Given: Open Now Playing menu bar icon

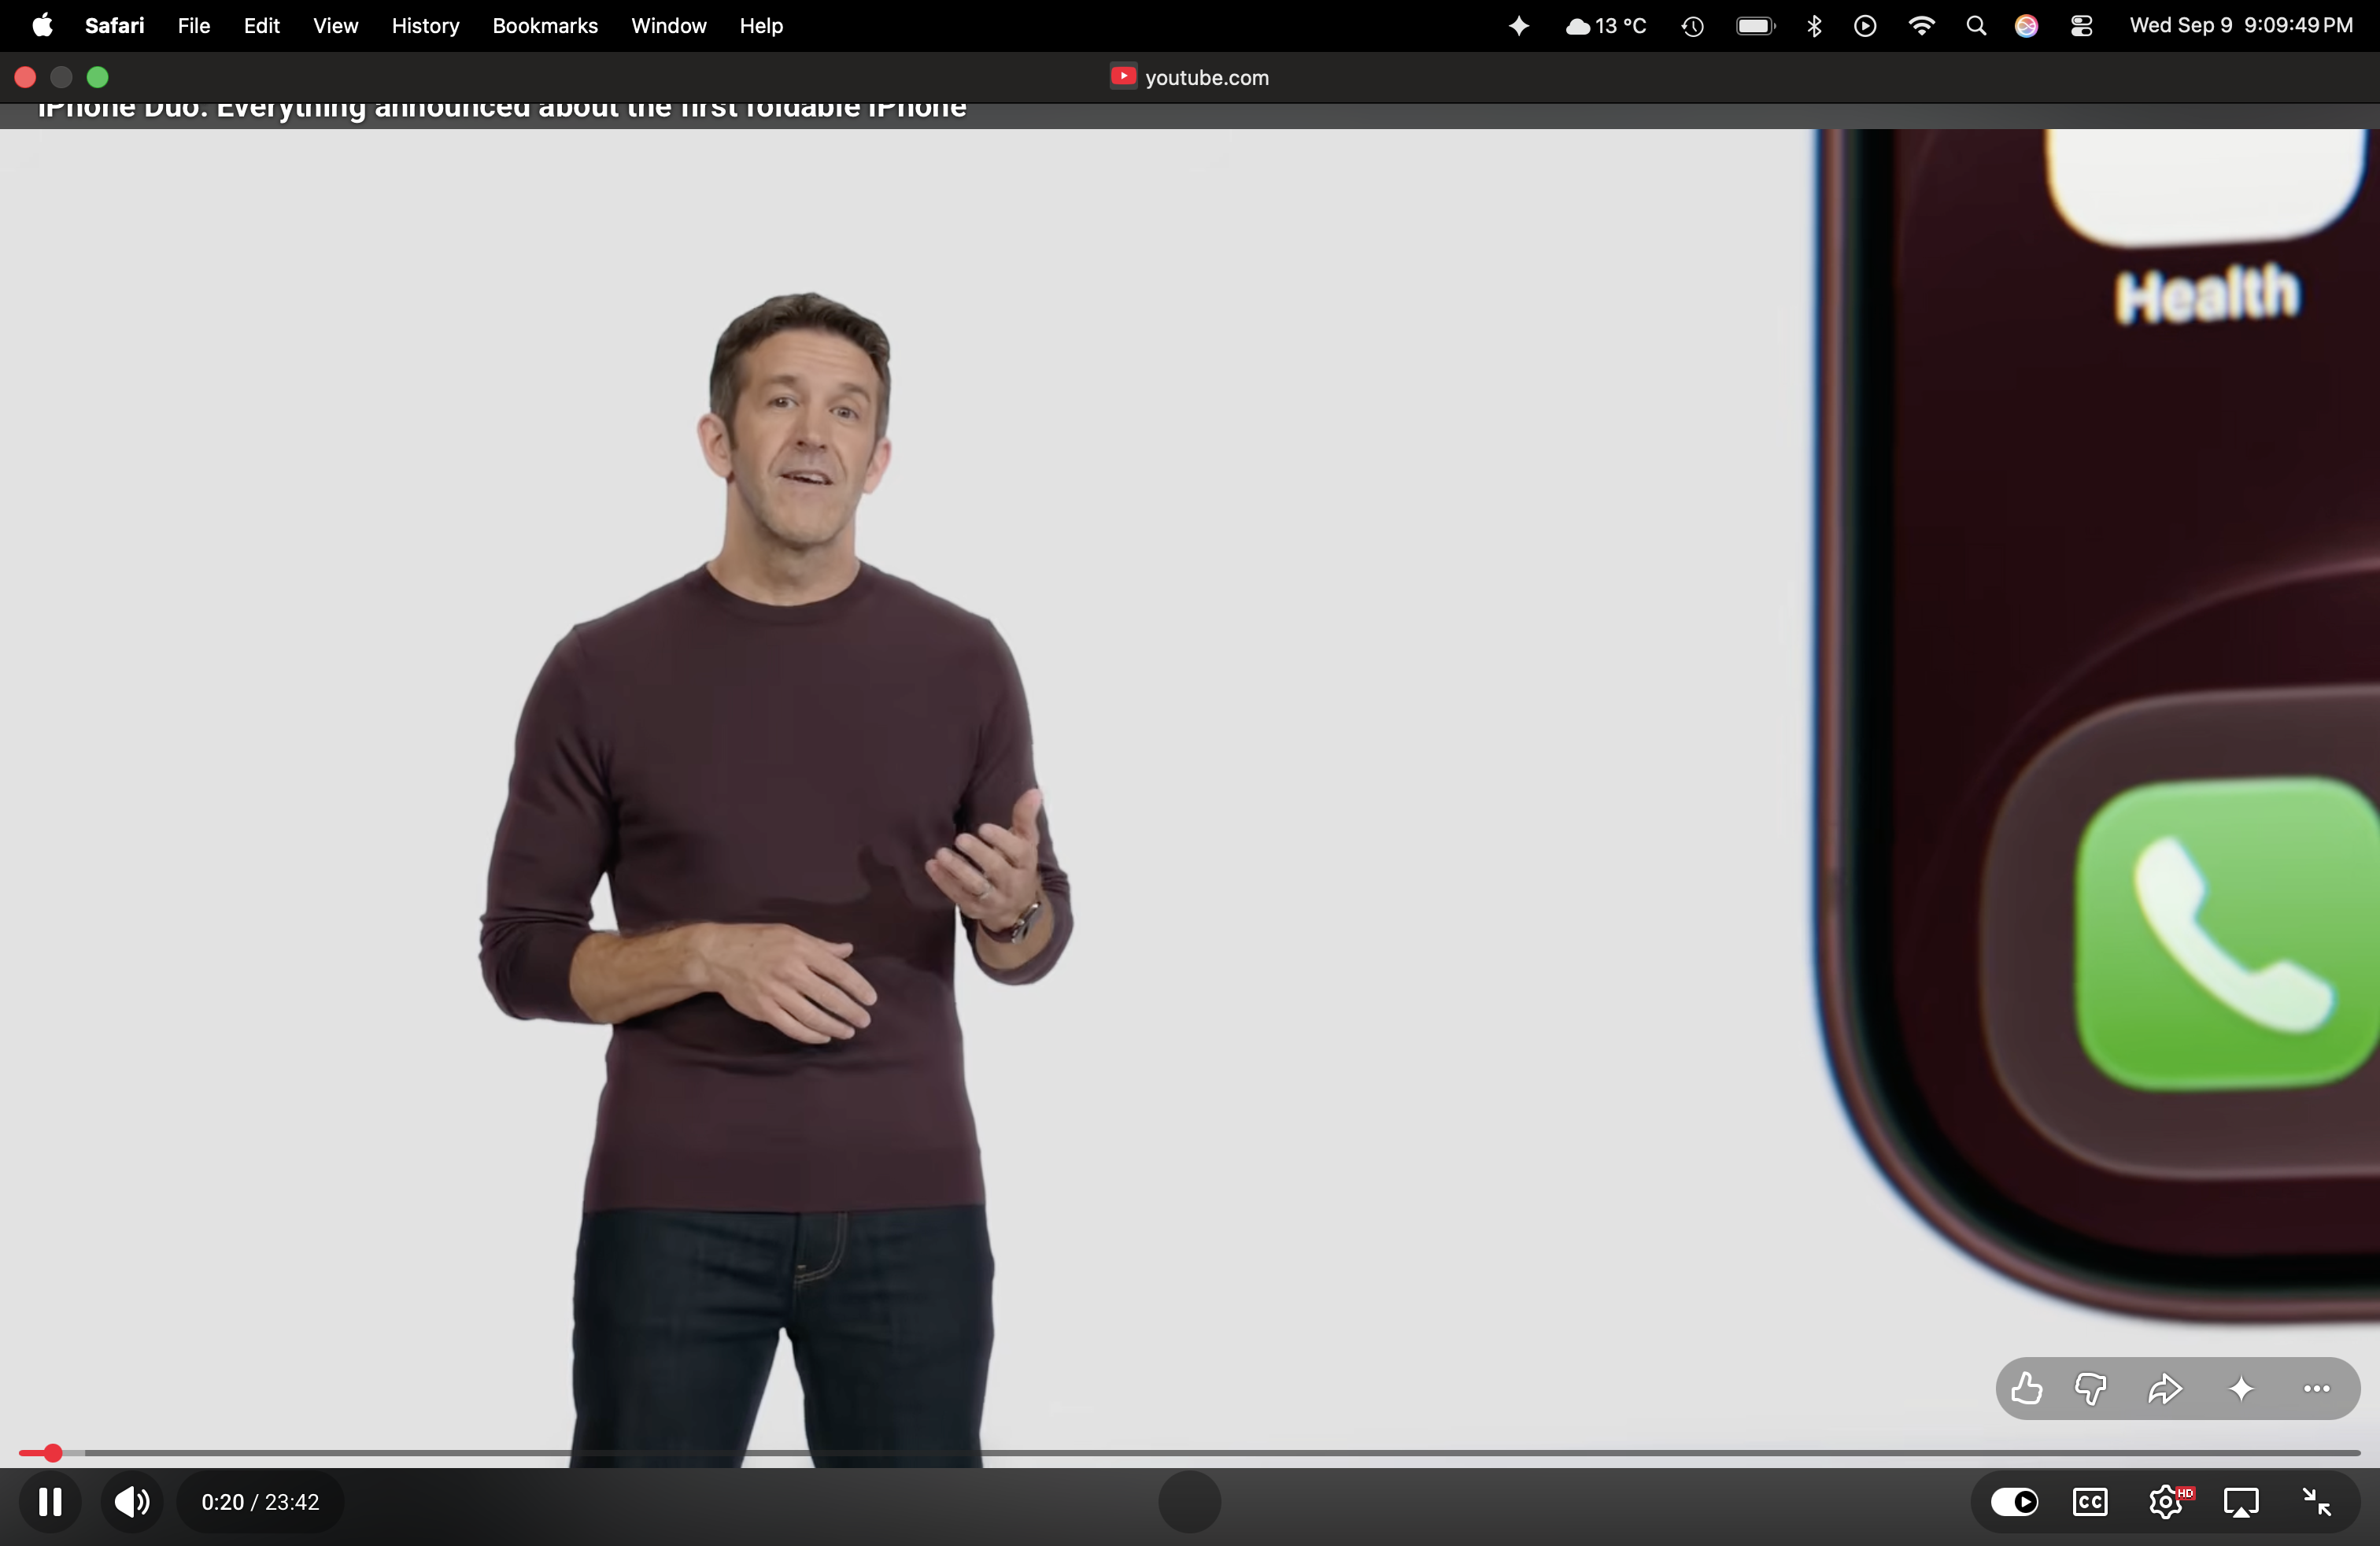Looking at the screenshot, I should click(1865, 26).
